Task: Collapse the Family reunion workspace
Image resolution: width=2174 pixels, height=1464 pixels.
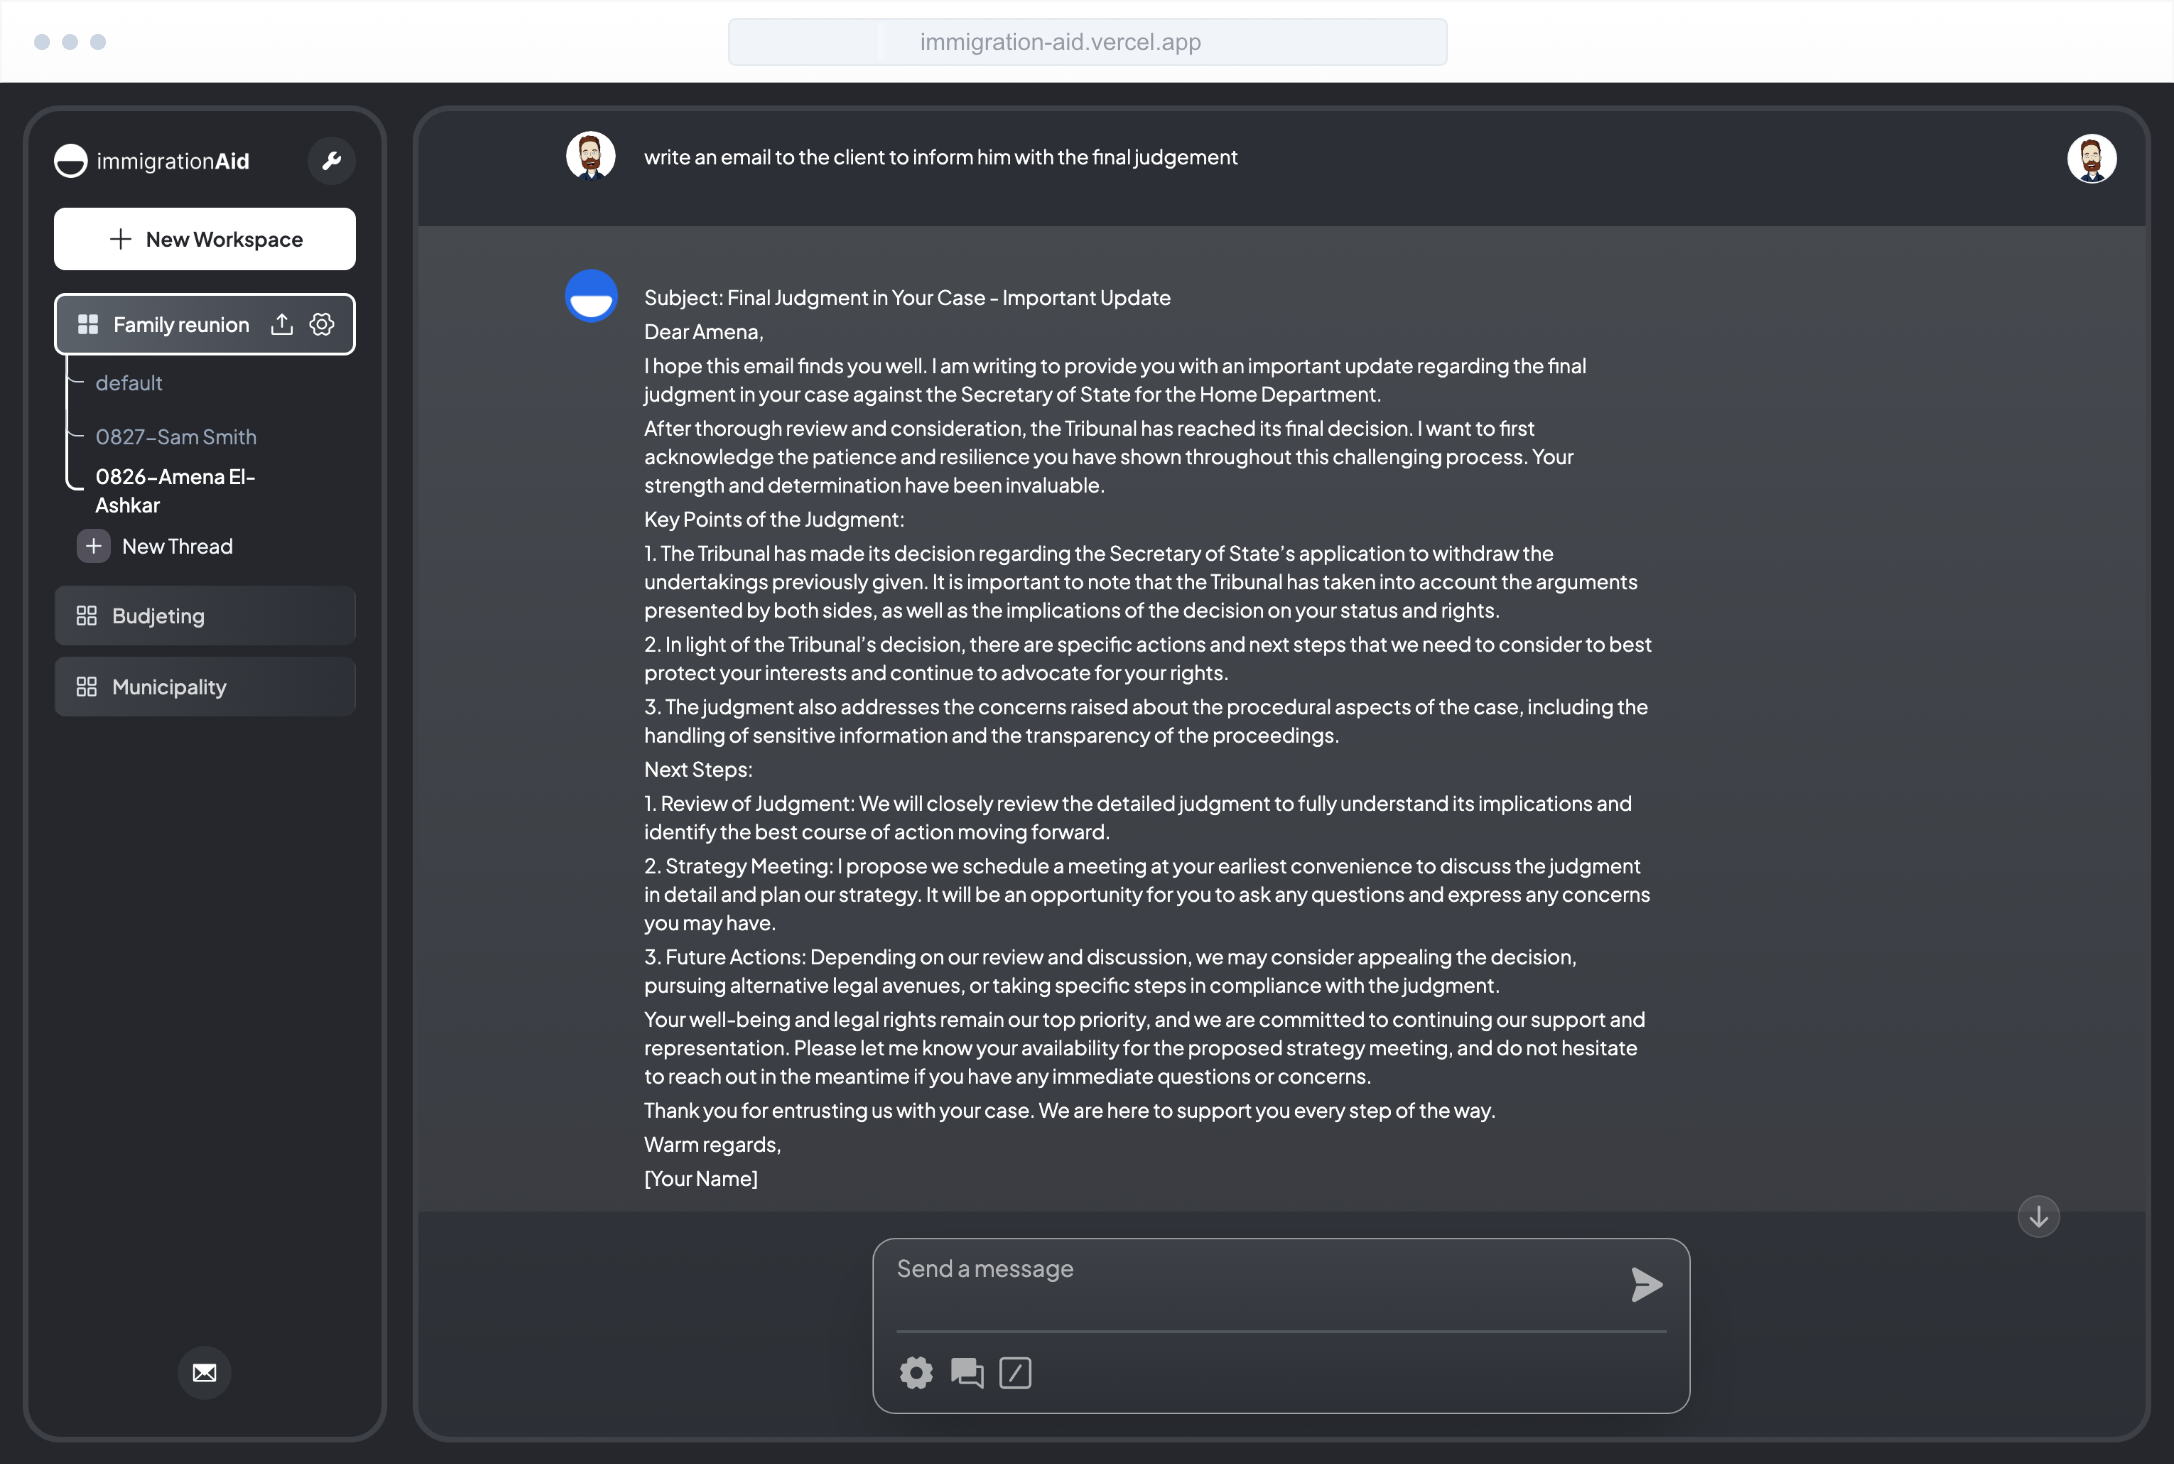Action: [165, 324]
